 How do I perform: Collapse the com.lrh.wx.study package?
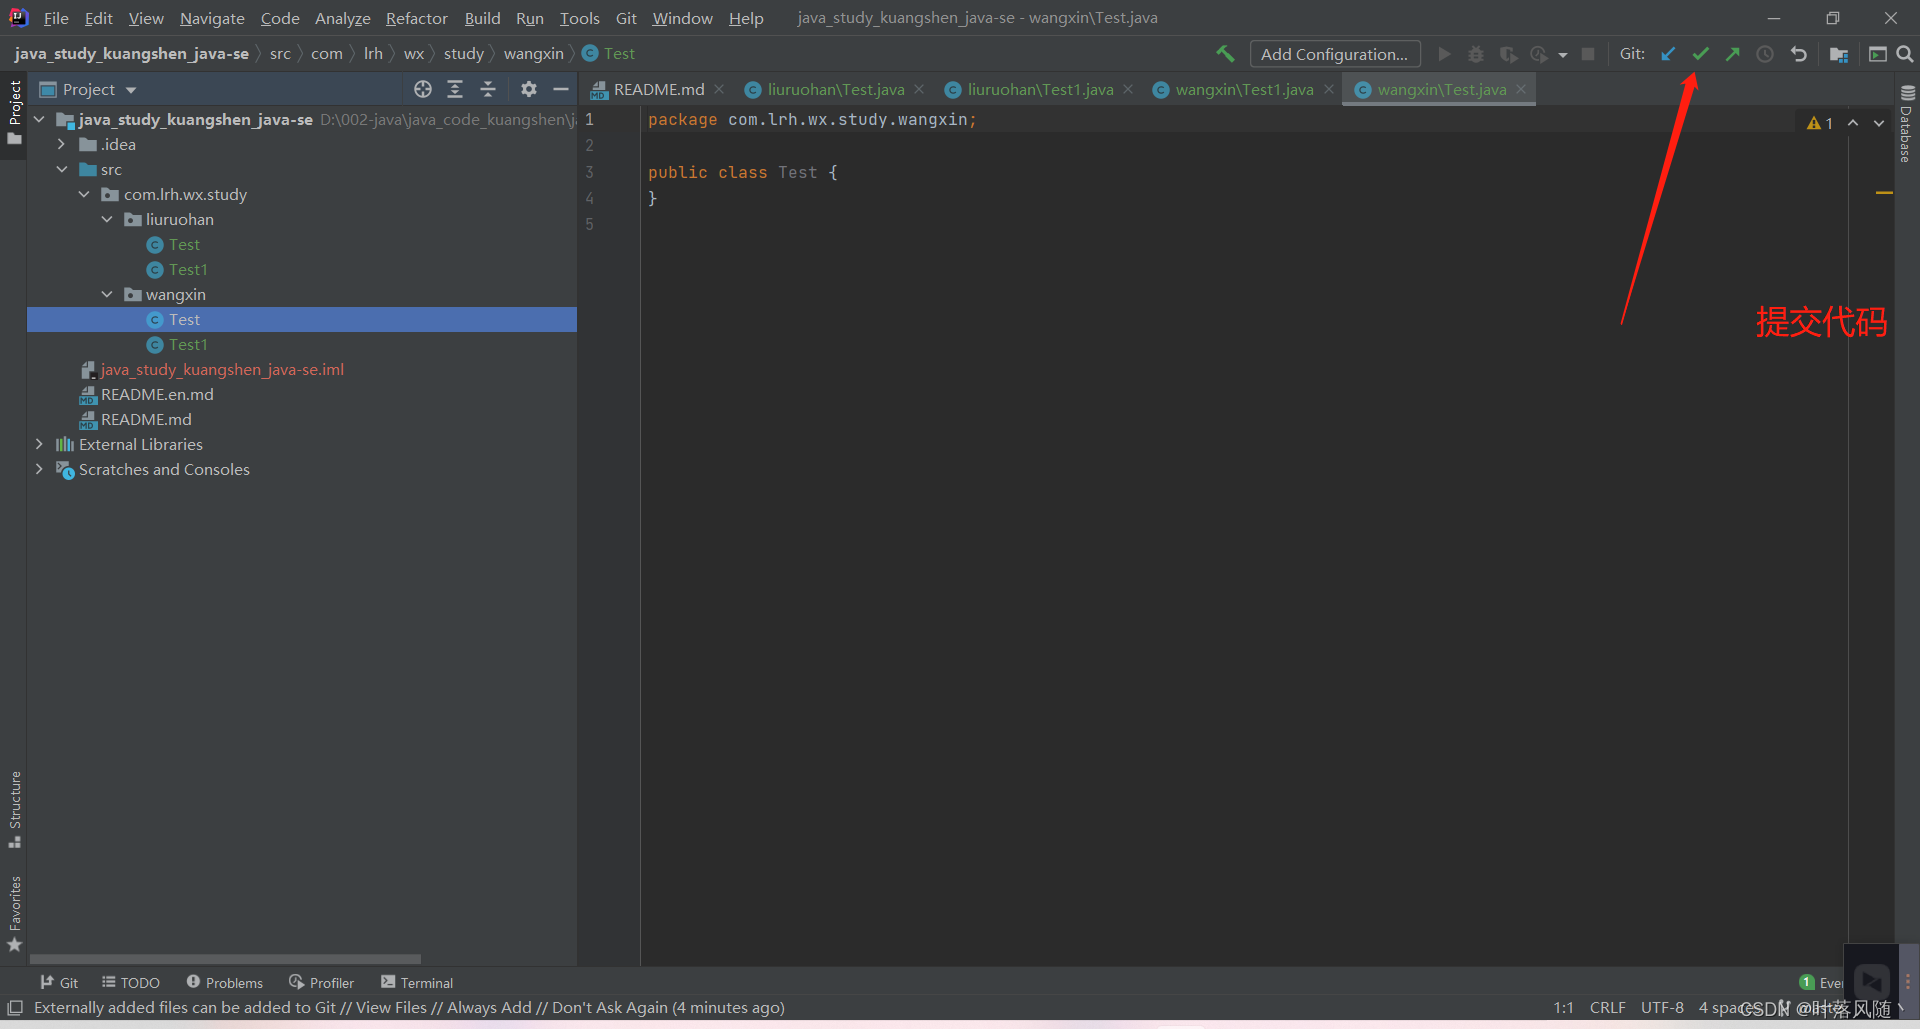85,194
